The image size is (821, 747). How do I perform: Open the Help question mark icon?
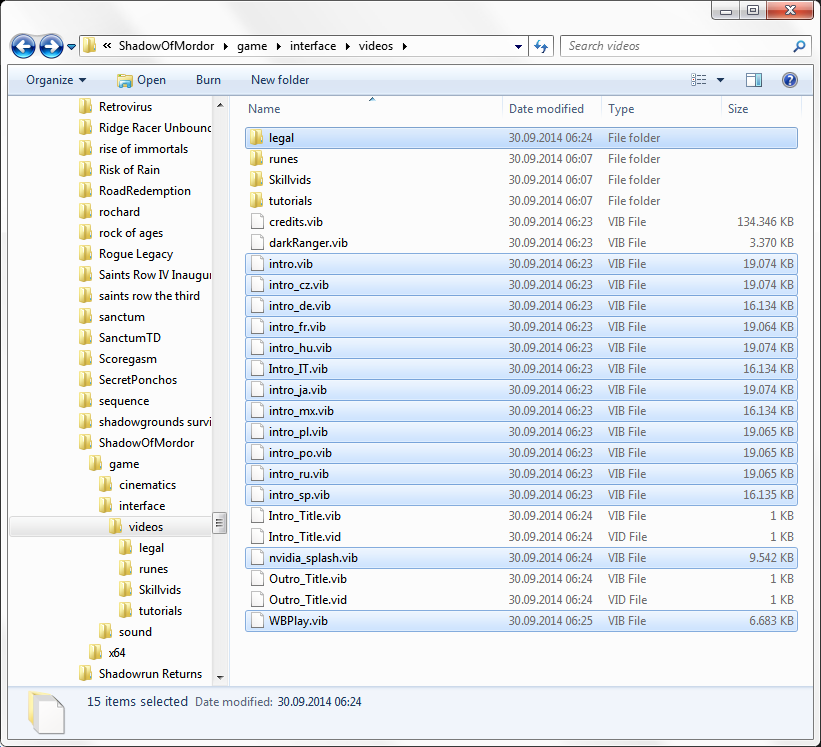[790, 80]
